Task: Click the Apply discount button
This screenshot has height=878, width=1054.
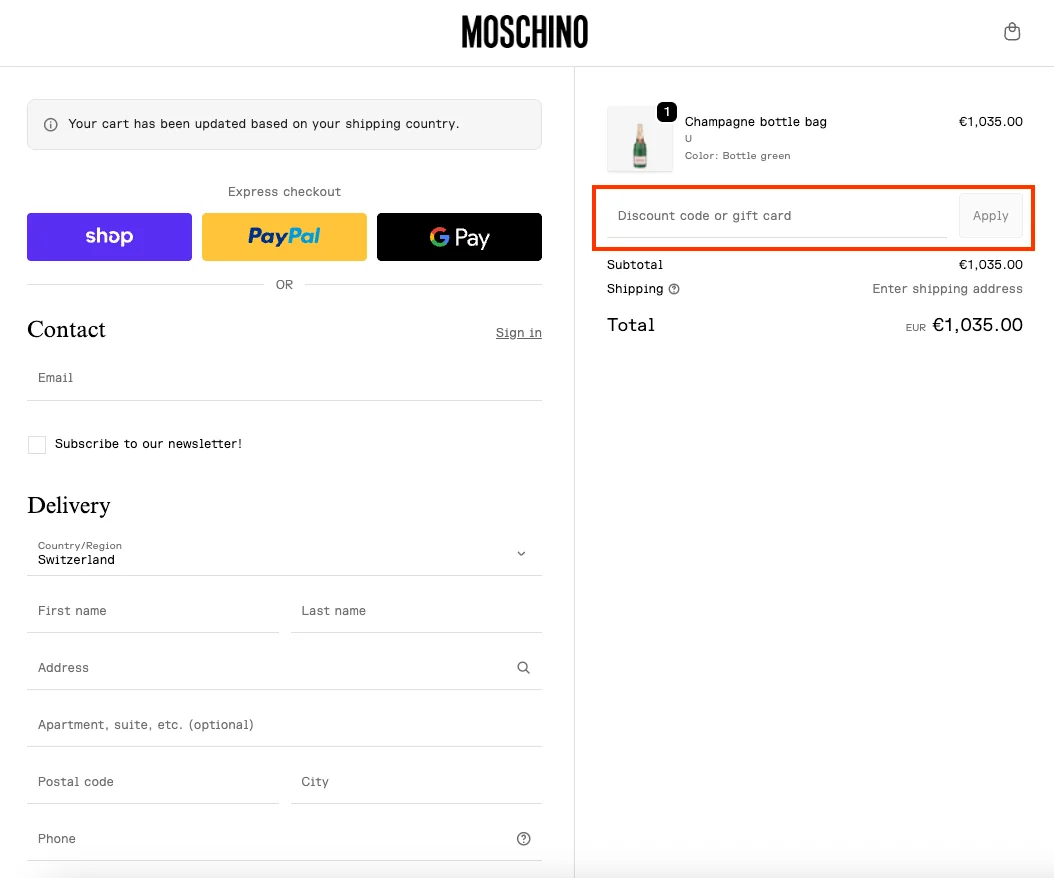Action: [x=990, y=215]
